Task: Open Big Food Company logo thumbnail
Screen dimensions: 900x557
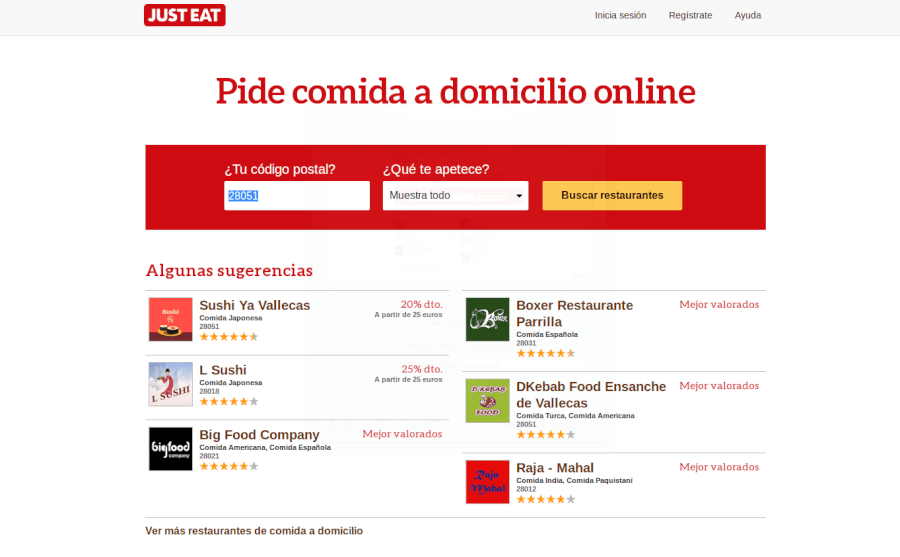Action: 170,449
